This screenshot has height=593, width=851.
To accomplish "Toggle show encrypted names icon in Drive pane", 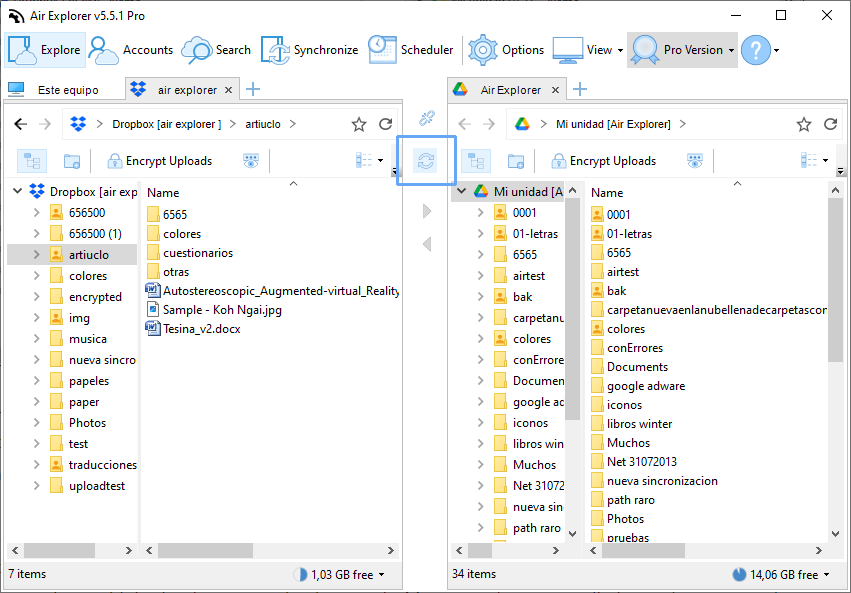I will pyautogui.click(x=695, y=161).
